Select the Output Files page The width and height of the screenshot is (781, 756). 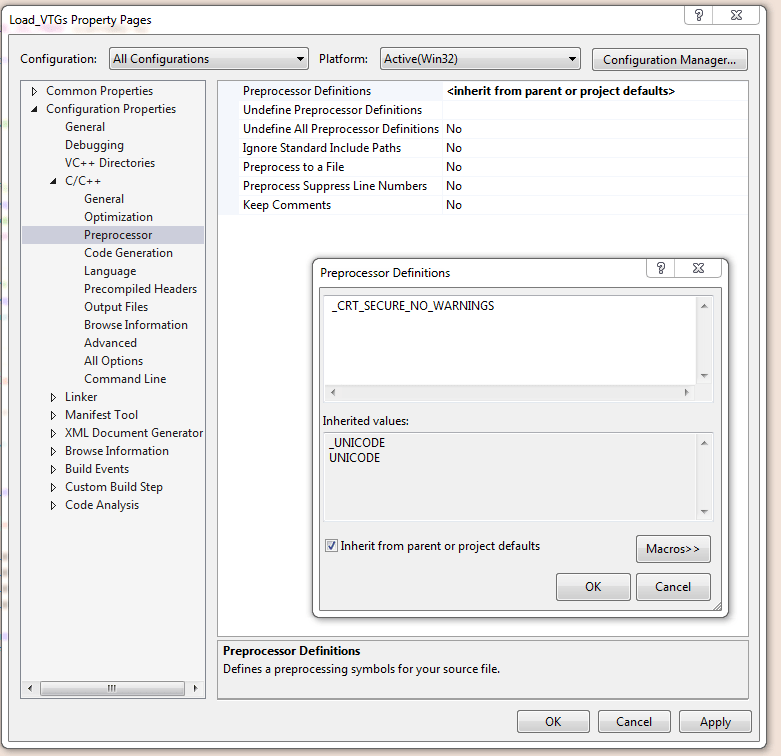(x=116, y=307)
